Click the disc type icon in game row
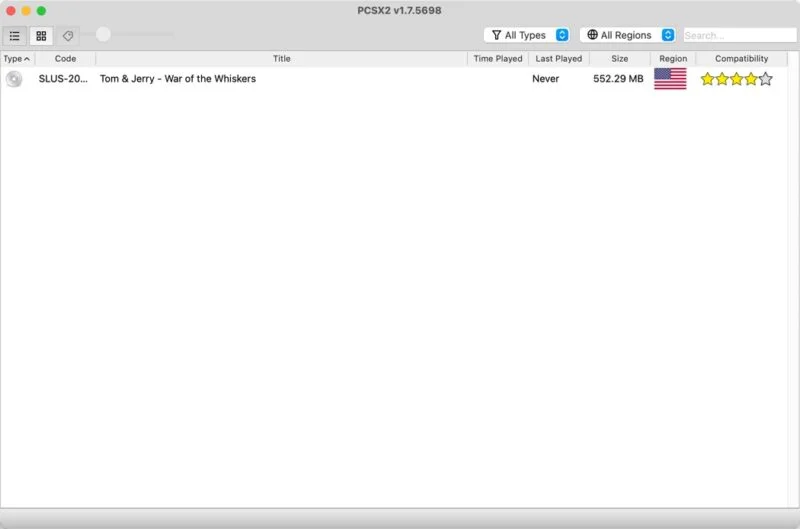Screen dimensions: 800x529 [14, 79]
